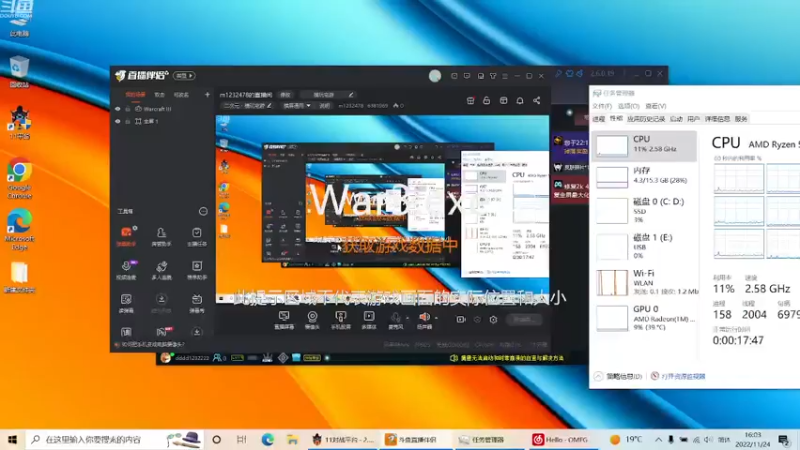Open Resource Monitor link in Task Manager
800x450 pixels.
pos(678,377)
